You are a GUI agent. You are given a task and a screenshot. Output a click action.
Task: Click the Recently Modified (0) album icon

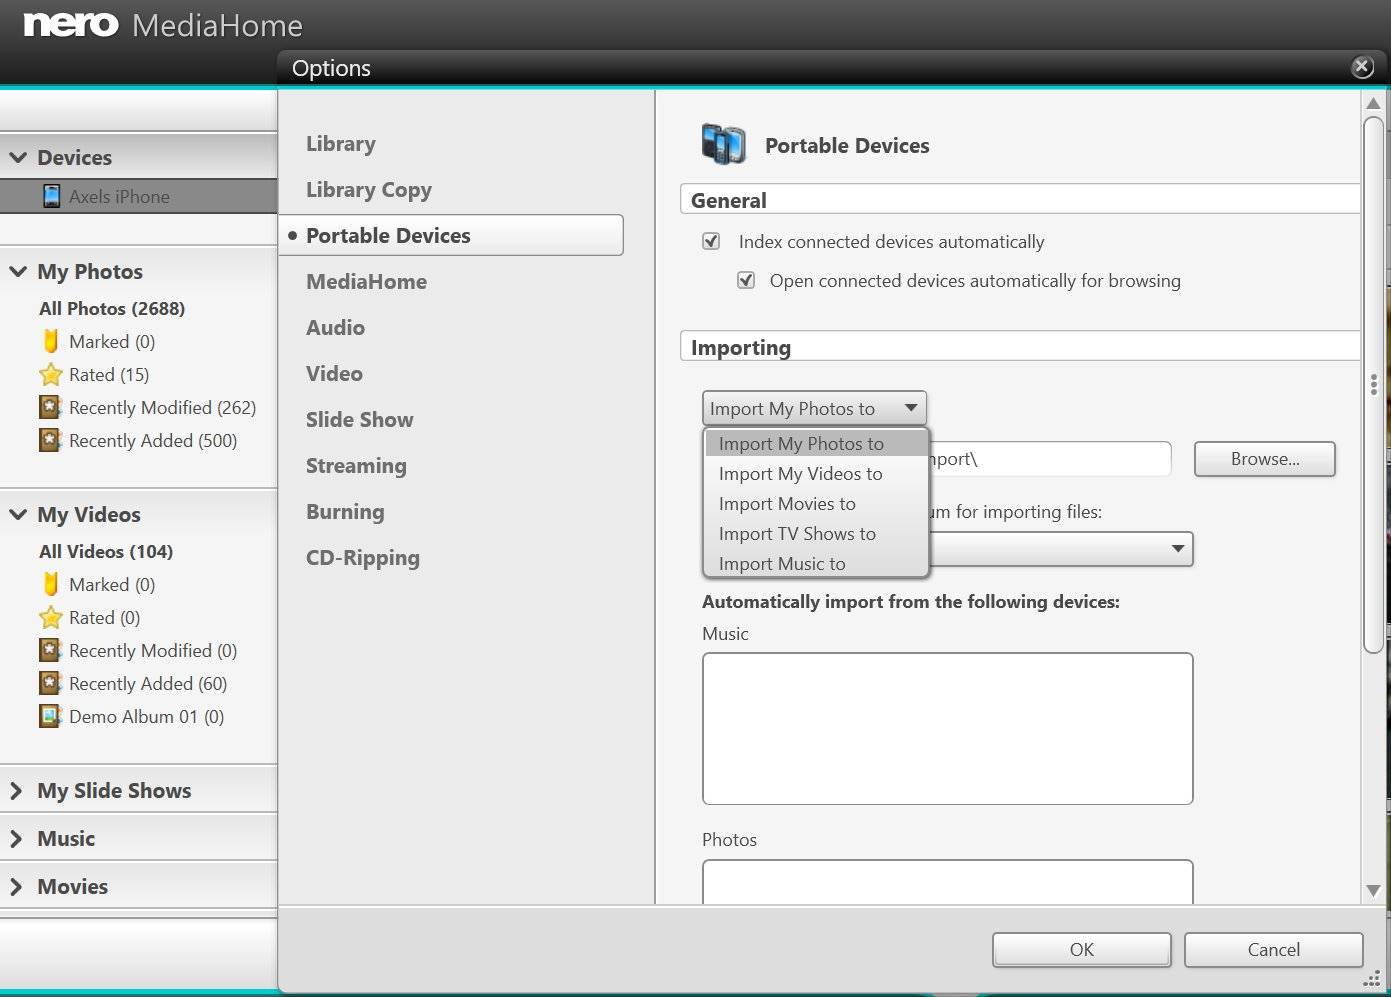pos(50,650)
